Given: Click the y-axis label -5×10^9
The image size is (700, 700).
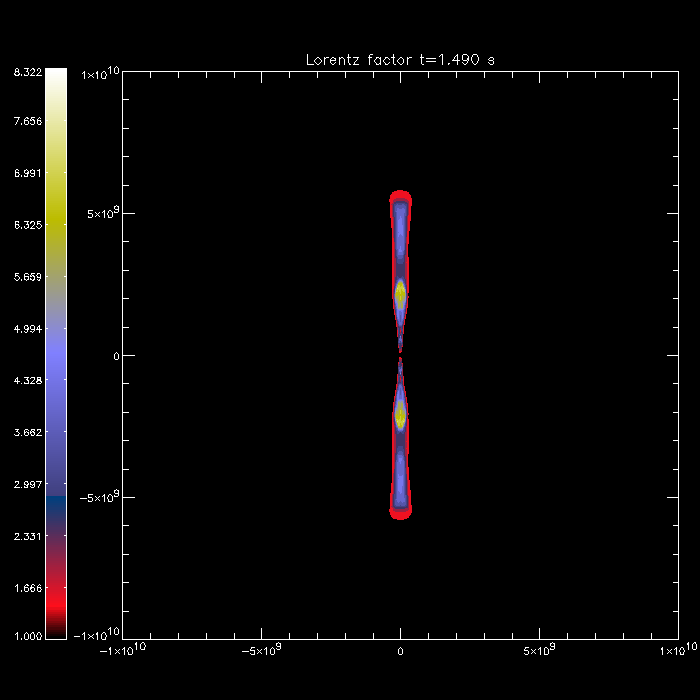Looking at the screenshot, I should (x=100, y=497).
